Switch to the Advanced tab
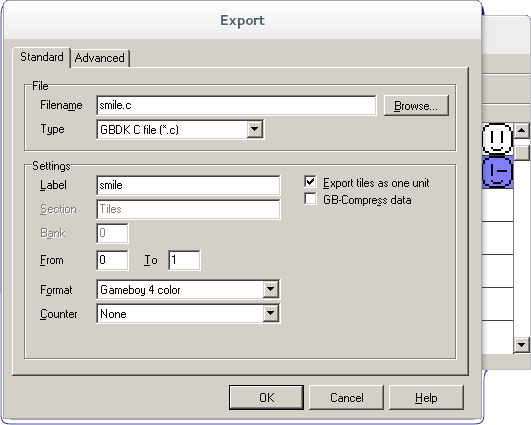 [100, 58]
